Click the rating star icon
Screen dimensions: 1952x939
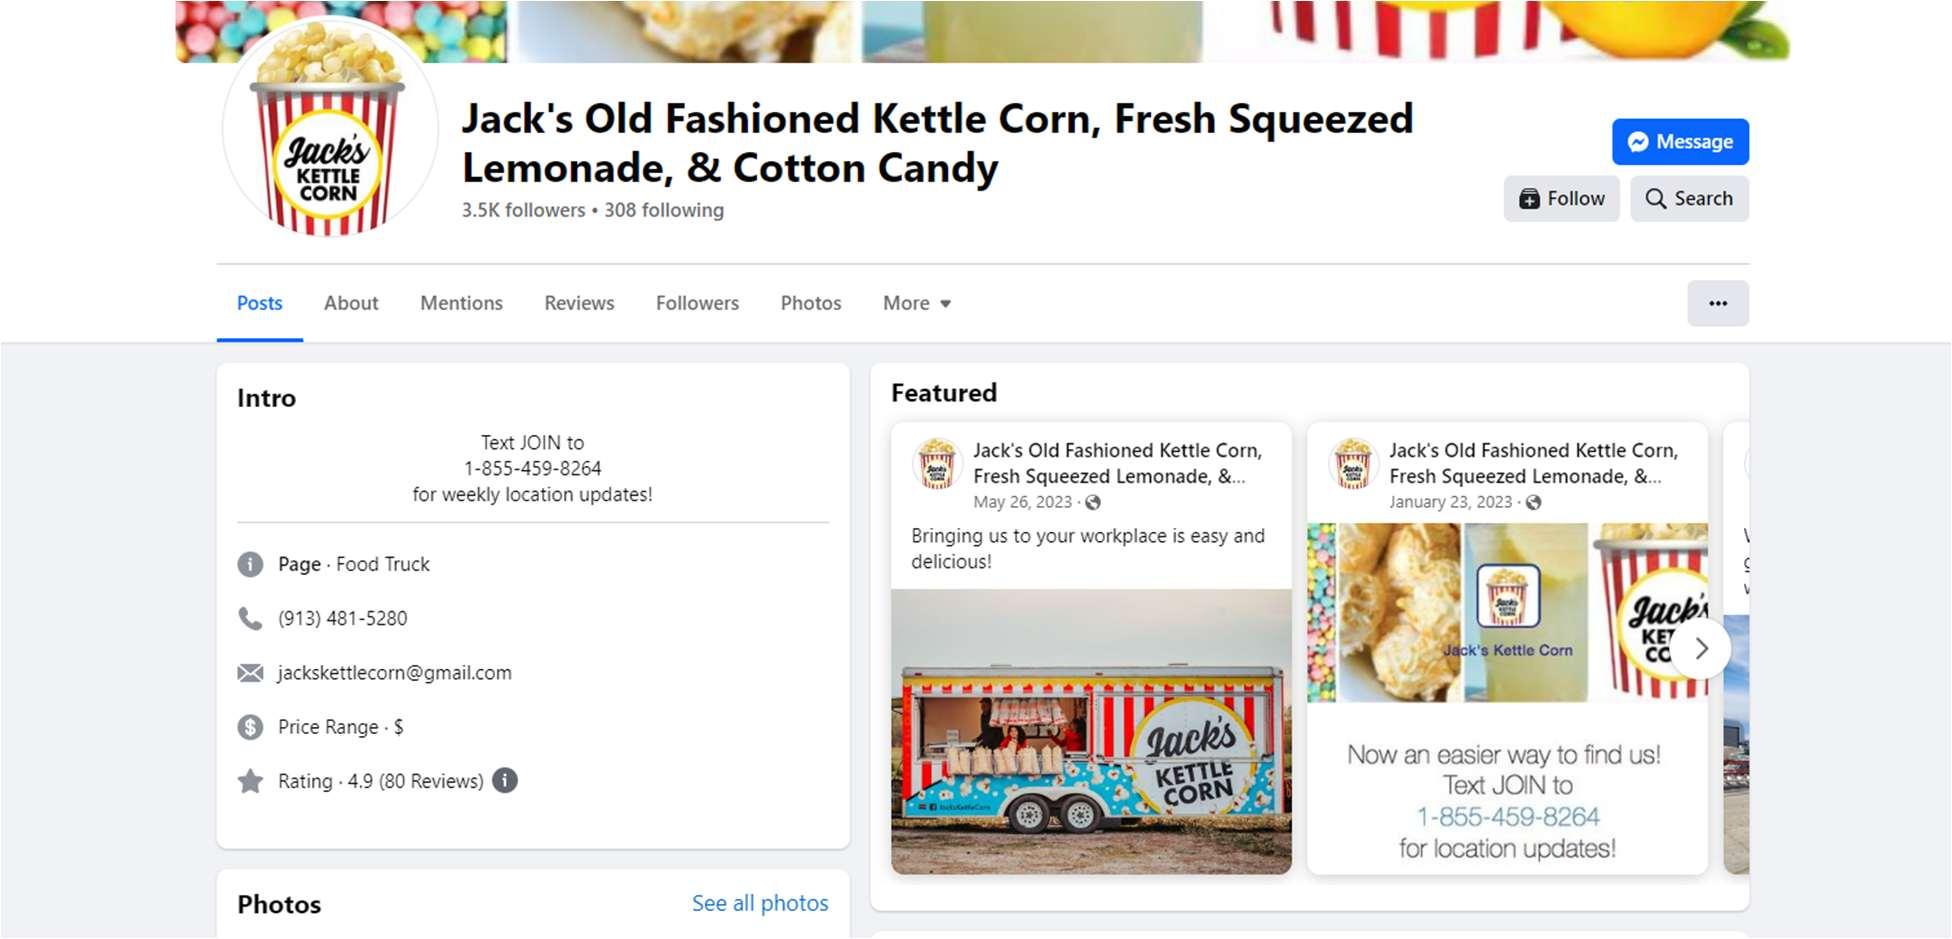250,781
